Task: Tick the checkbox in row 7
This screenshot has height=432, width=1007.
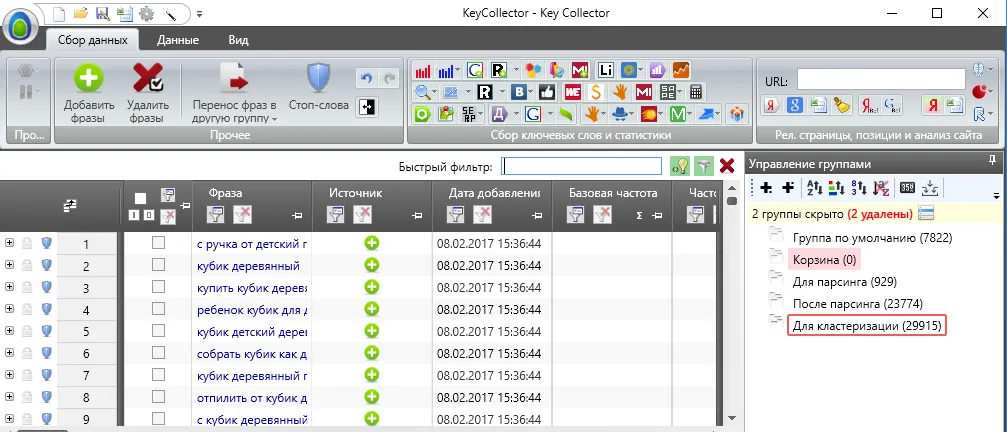Action: coord(158,374)
